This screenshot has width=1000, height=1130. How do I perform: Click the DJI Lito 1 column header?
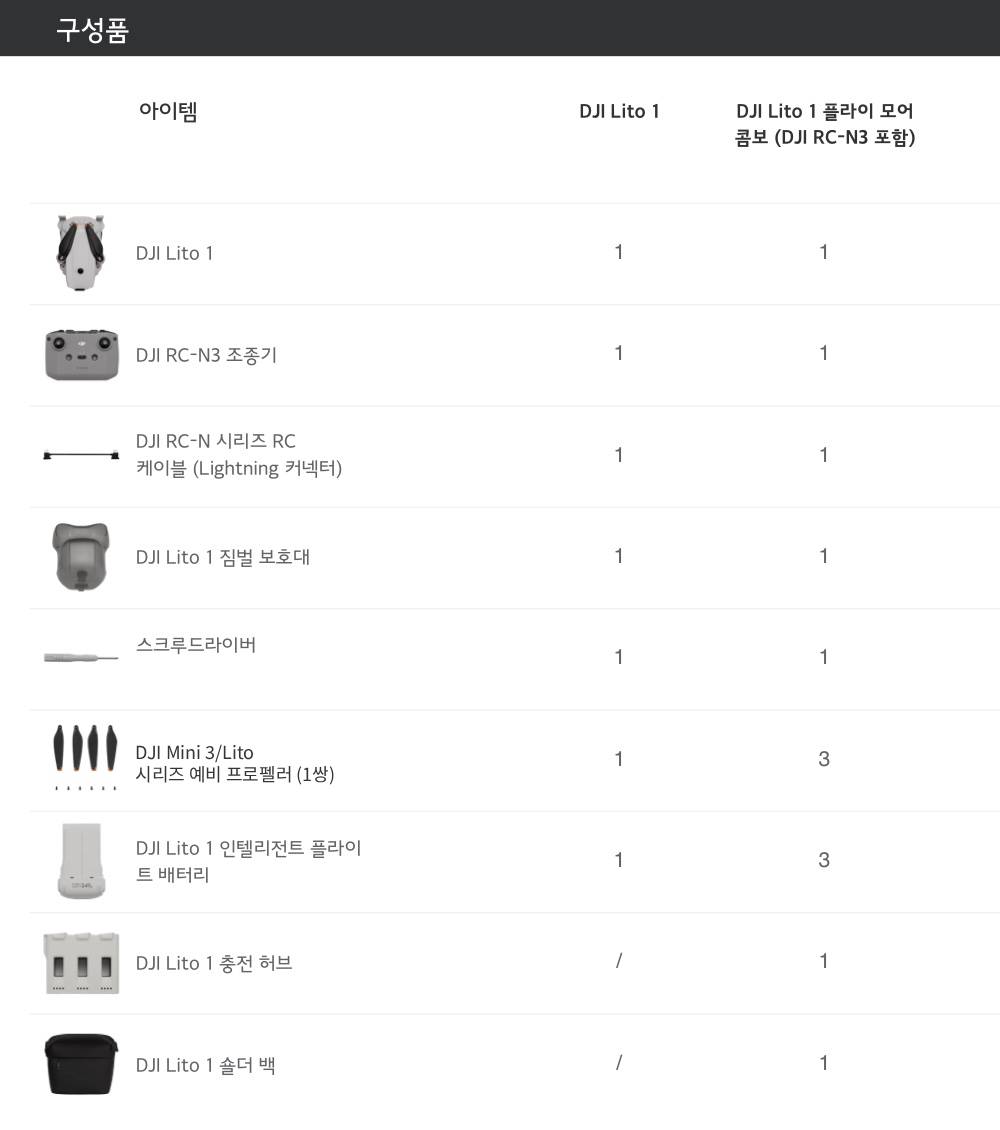[x=619, y=111]
